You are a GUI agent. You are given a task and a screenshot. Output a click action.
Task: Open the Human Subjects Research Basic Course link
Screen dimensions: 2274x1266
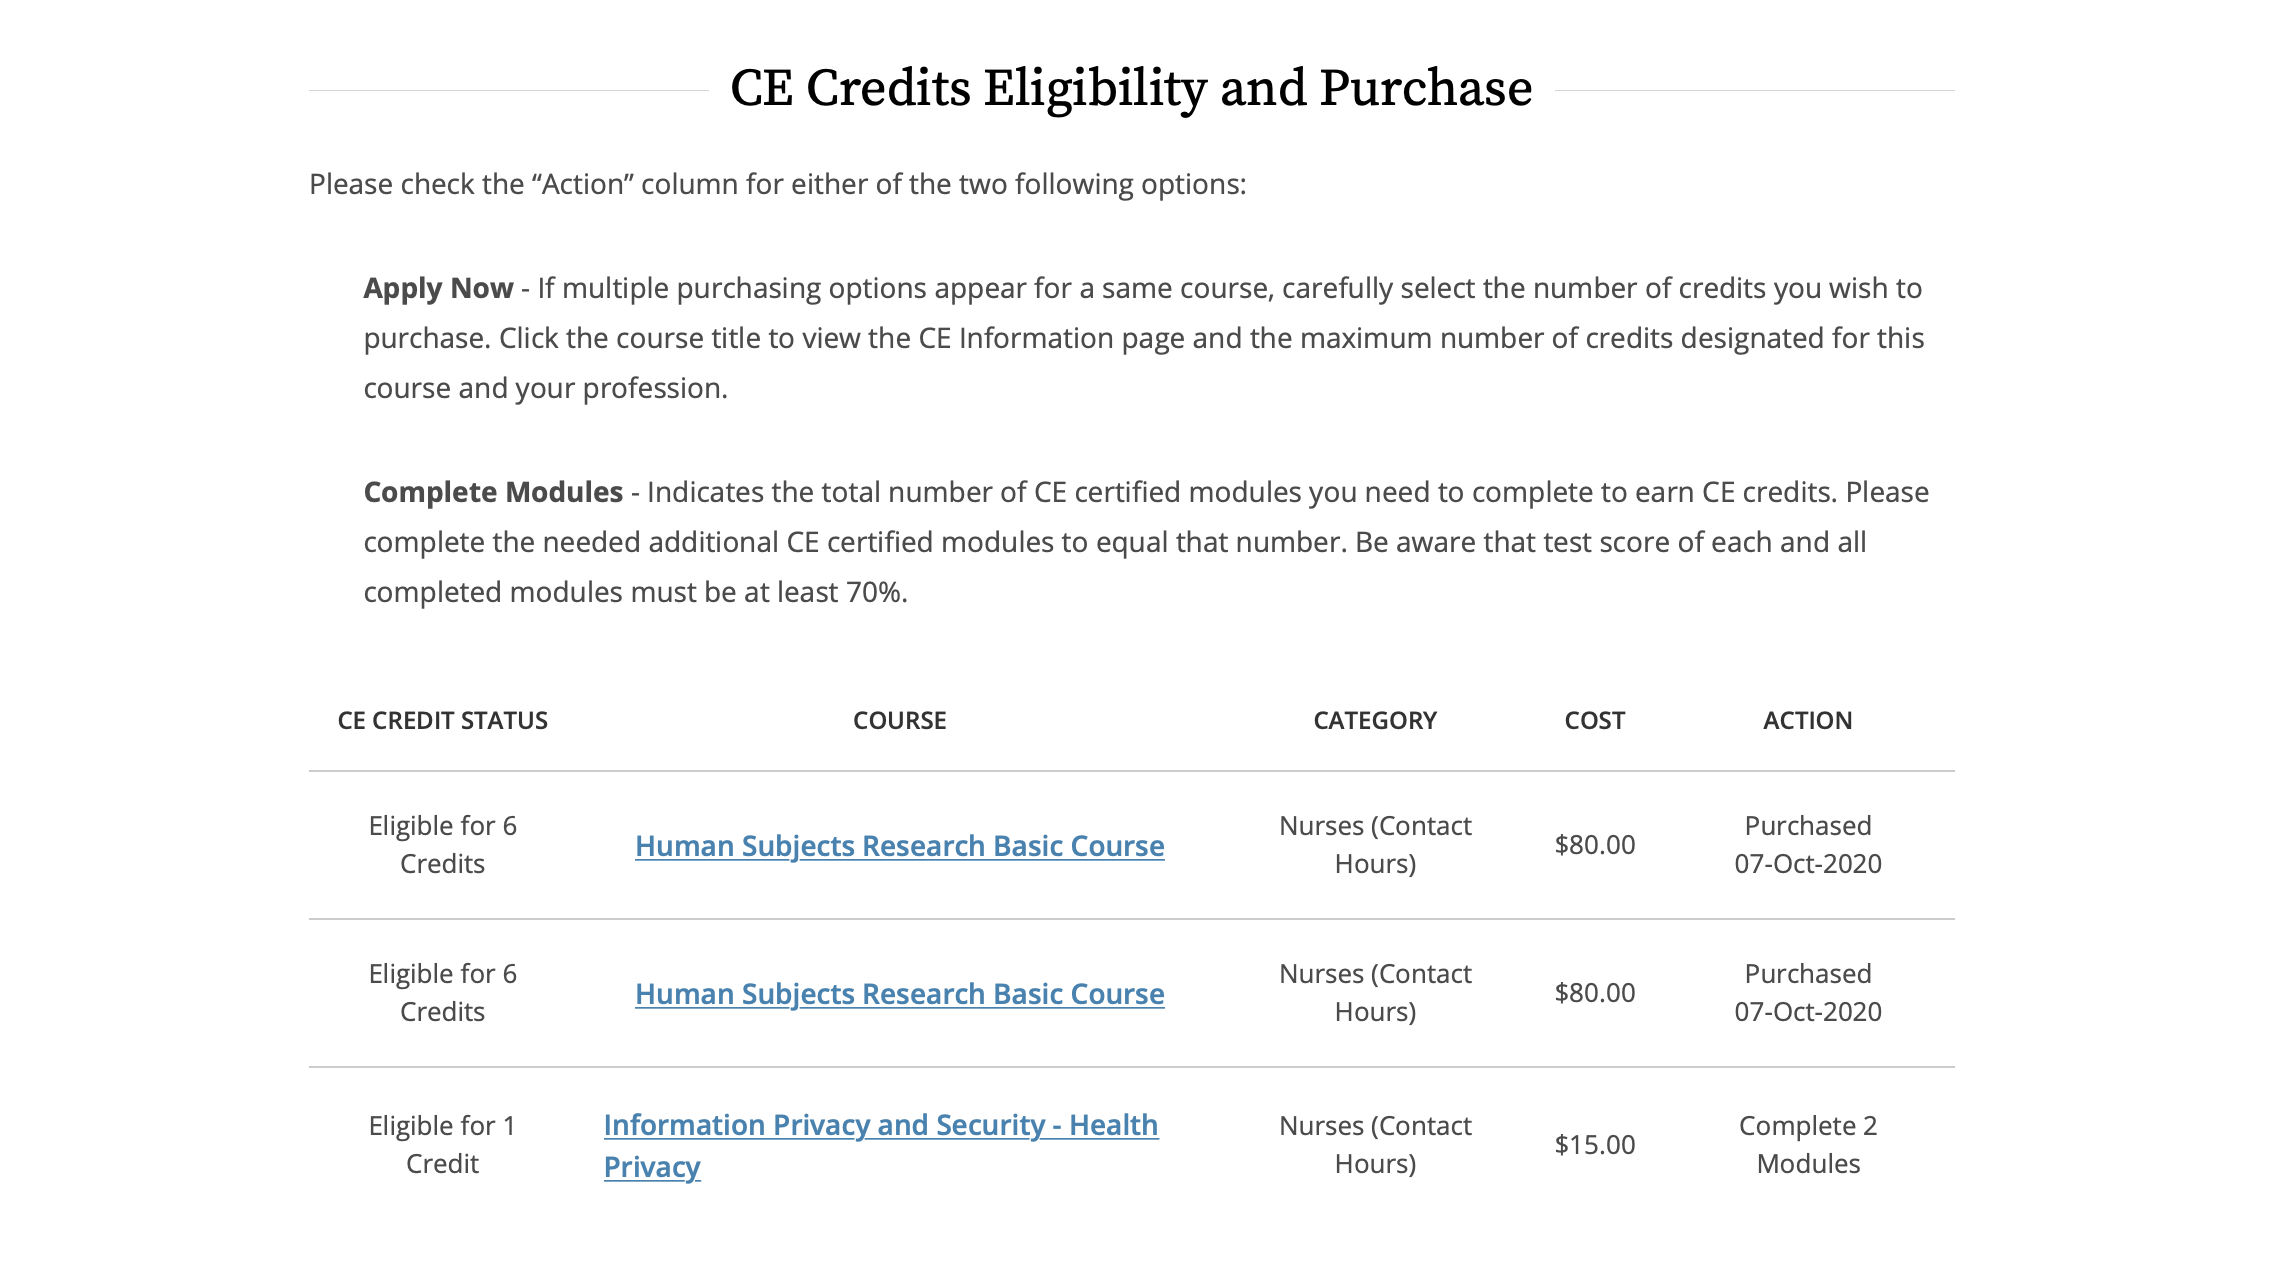tap(898, 845)
